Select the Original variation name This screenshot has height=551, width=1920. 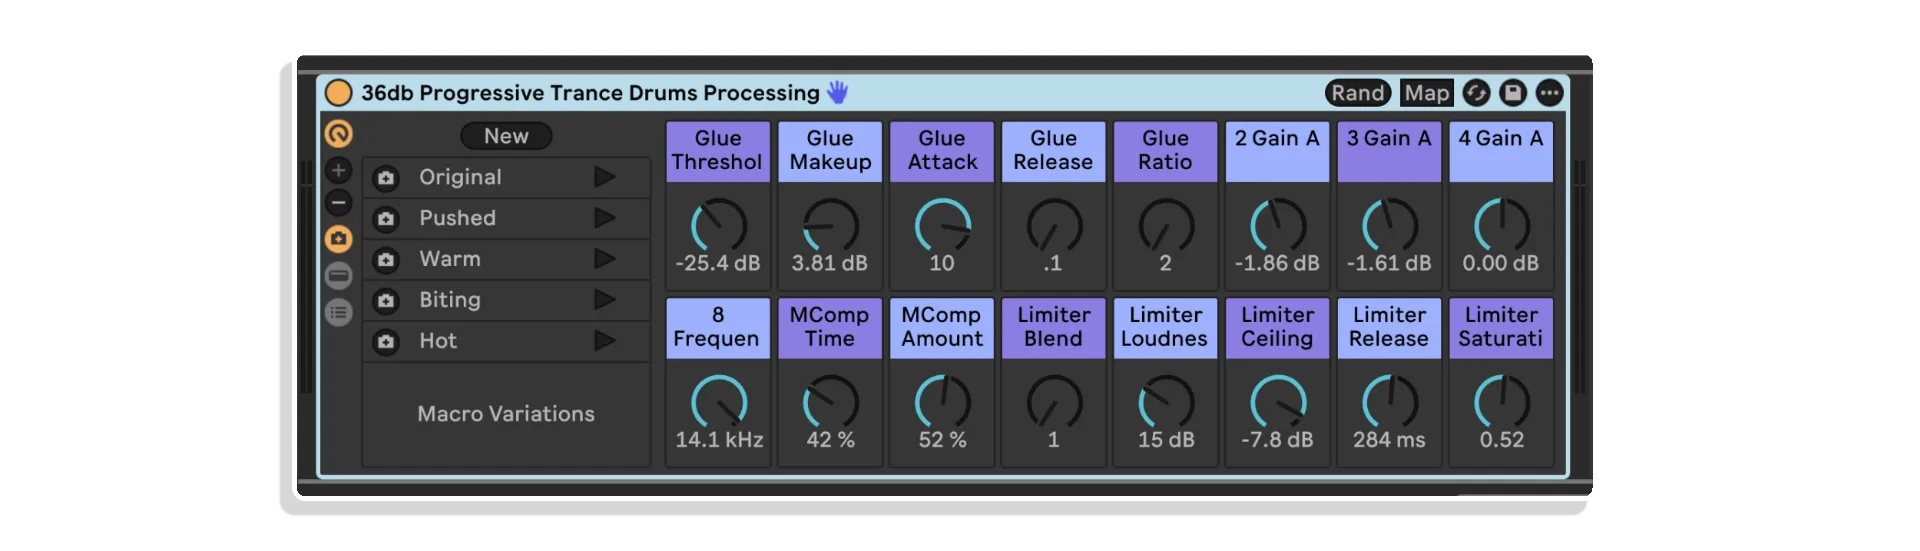tap(460, 177)
